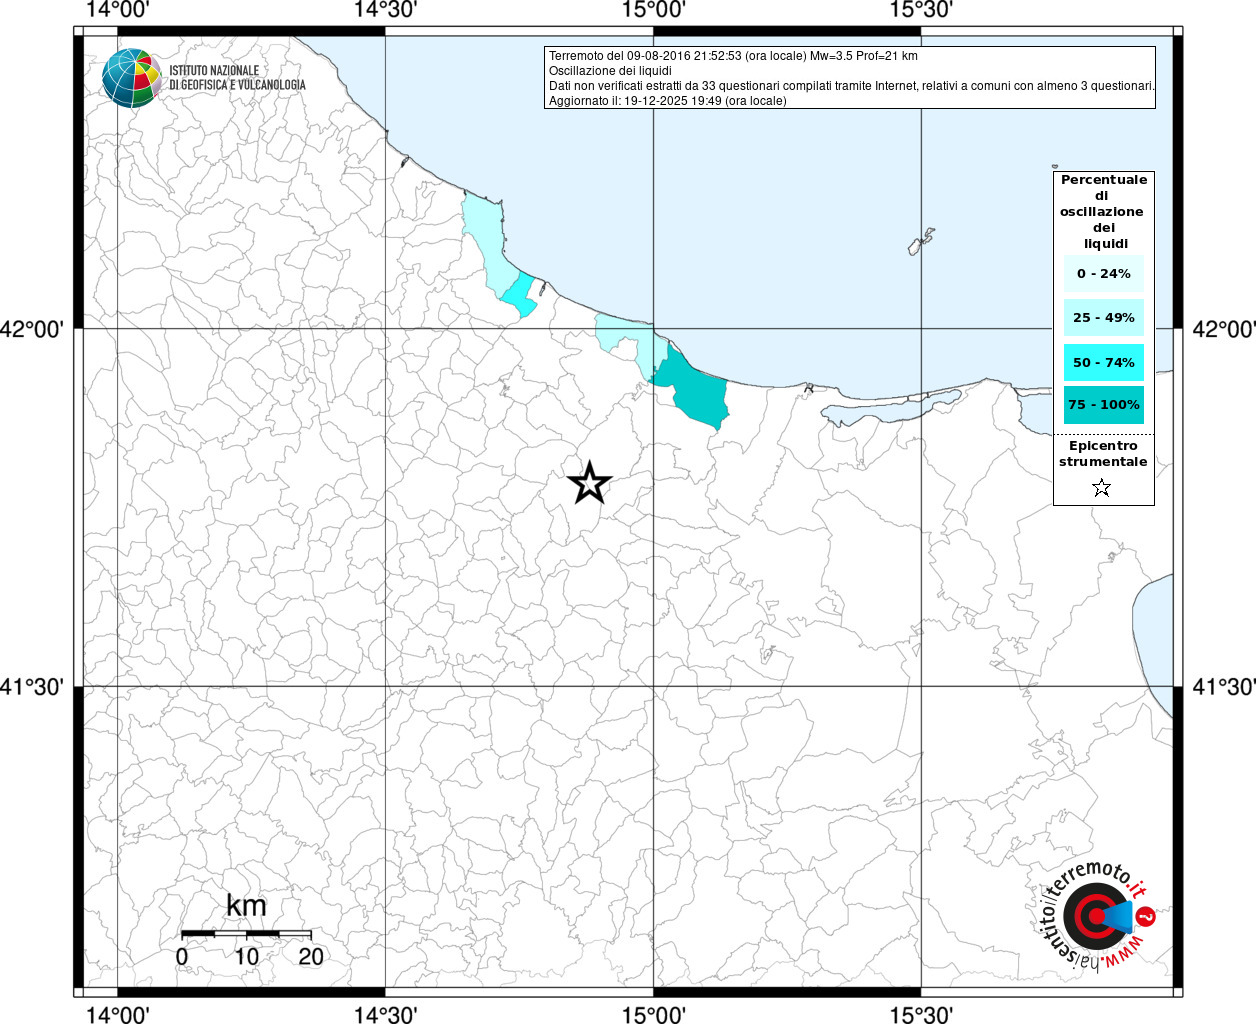Click the top axis label 15°00'
The height and width of the screenshot is (1024, 1256).
coord(654,10)
